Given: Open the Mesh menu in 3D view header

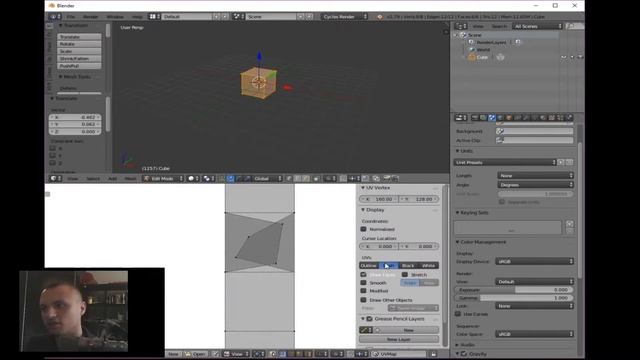Looking at the screenshot, I should tap(130, 178).
